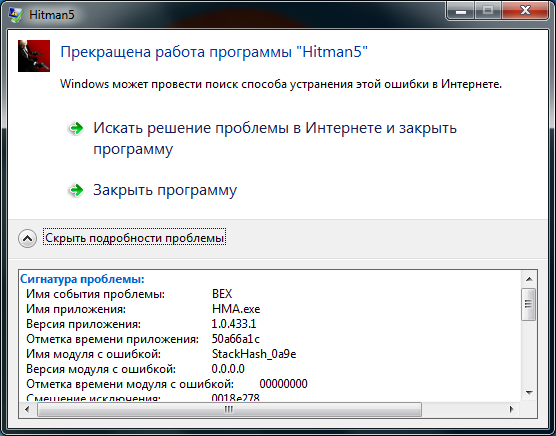This screenshot has height=436, width=556.
Task: Click label "Имя события проблемы:"
Action: click(x=96, y=294)
